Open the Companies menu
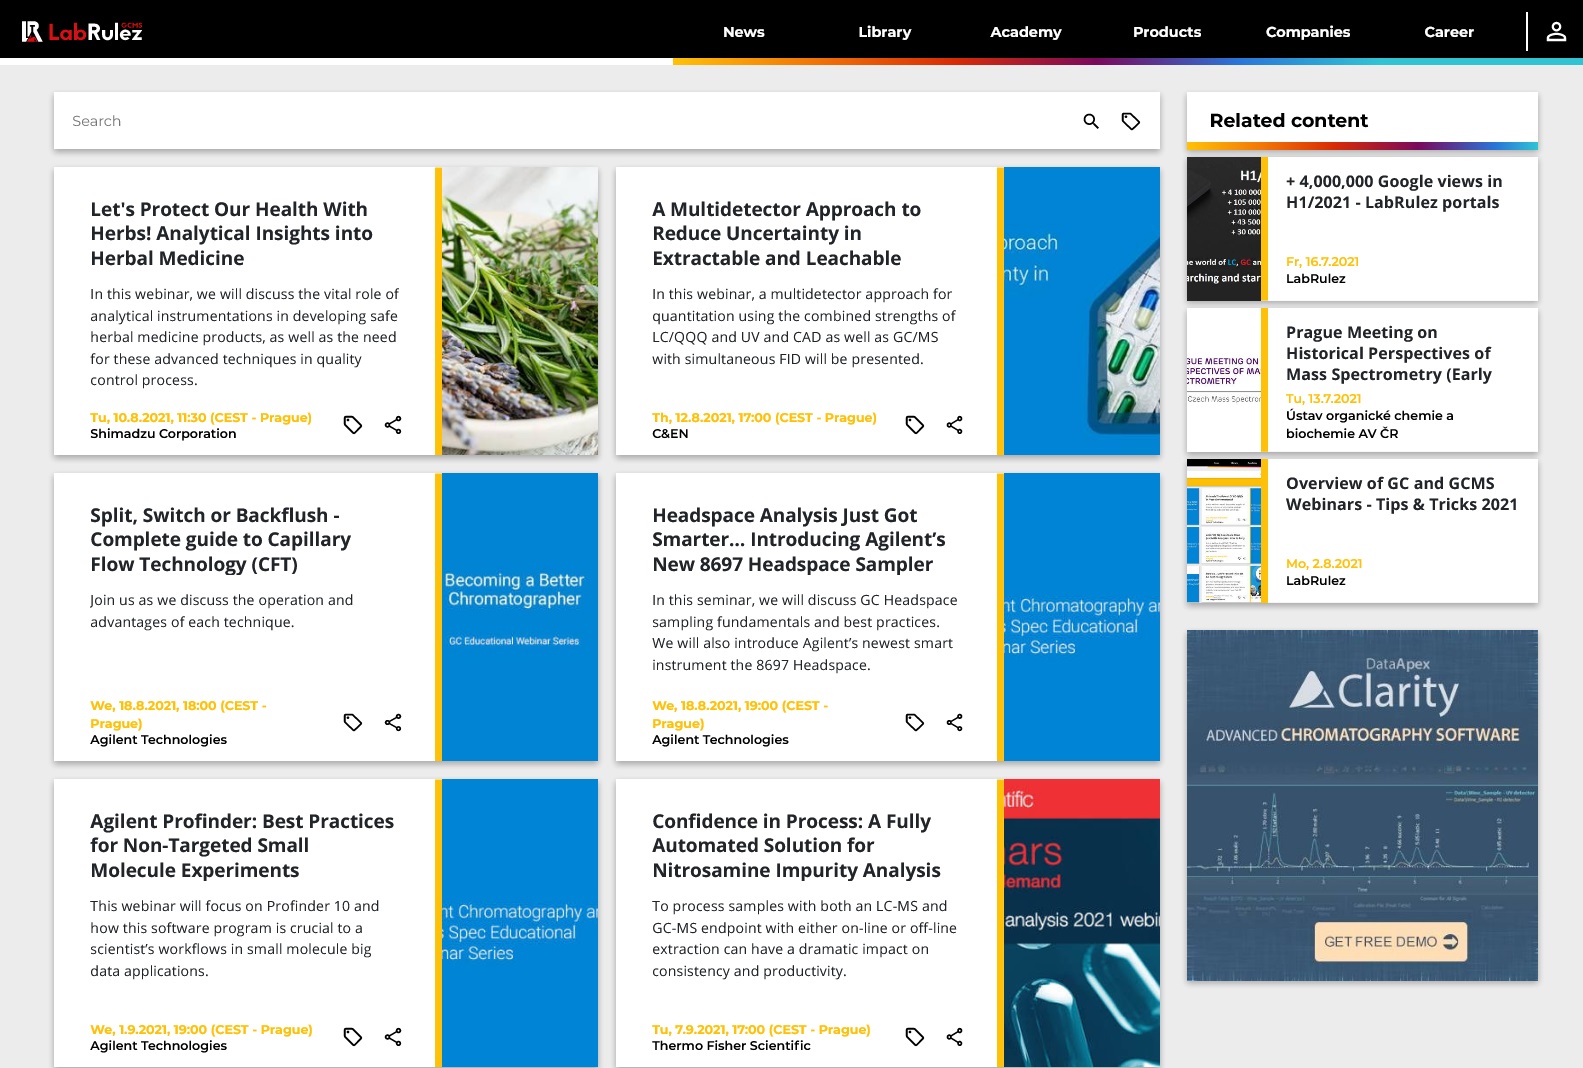Viewport: 1583px width, 1068px height. point(1308,32)
